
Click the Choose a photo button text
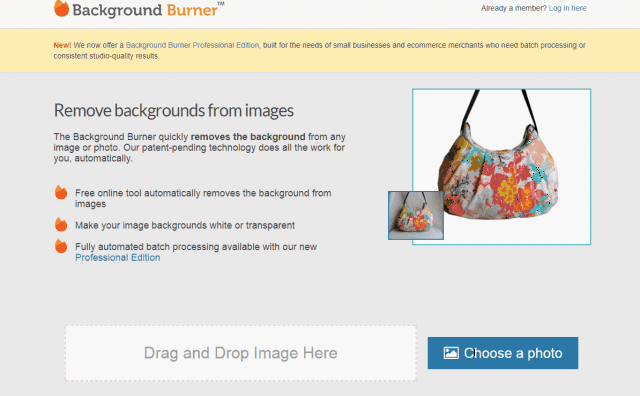pyautogui.click(x=513, y=353)
